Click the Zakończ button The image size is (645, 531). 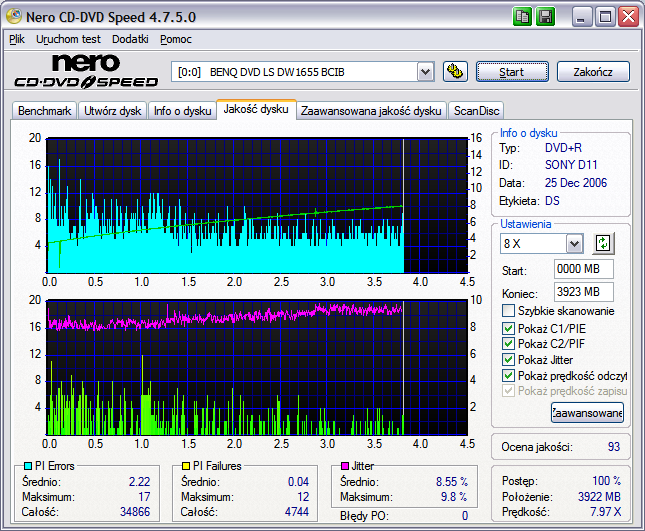pyautogui.click(x=593, y=72)
